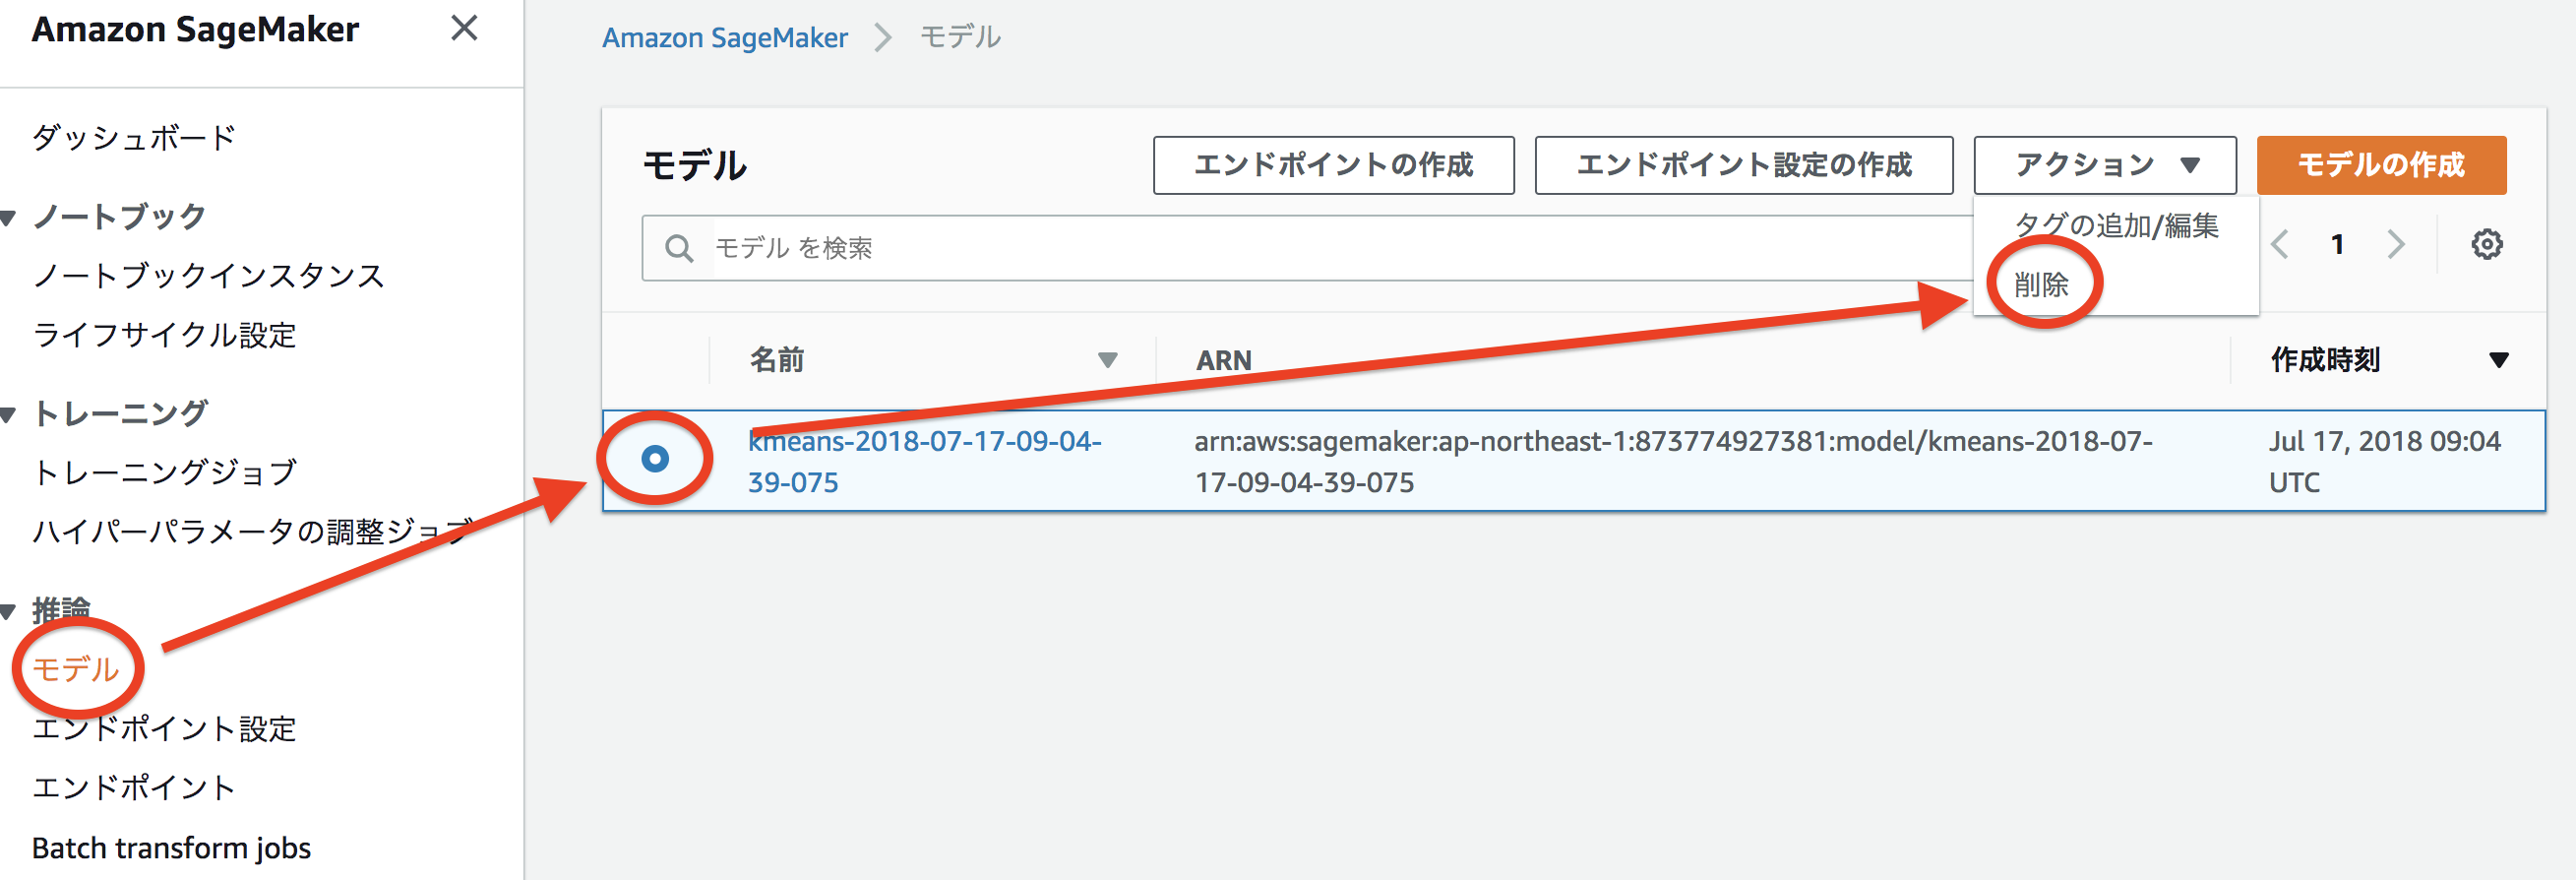Go to the previous page arrow

2280,244
